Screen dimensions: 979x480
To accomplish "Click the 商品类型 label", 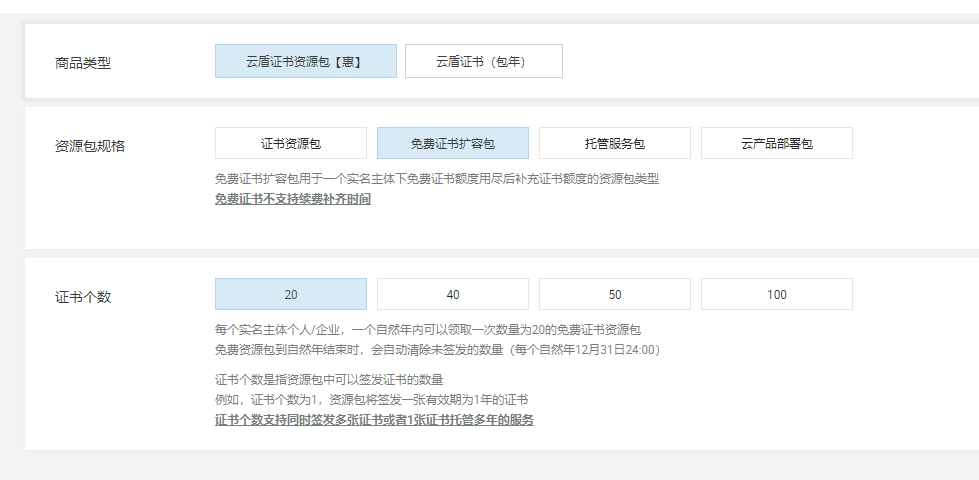I will click(x=83, y=63).
